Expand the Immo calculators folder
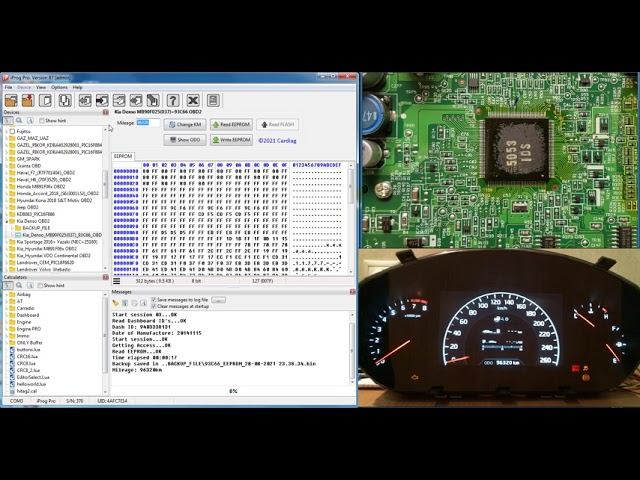 click(x=7, y=336)
